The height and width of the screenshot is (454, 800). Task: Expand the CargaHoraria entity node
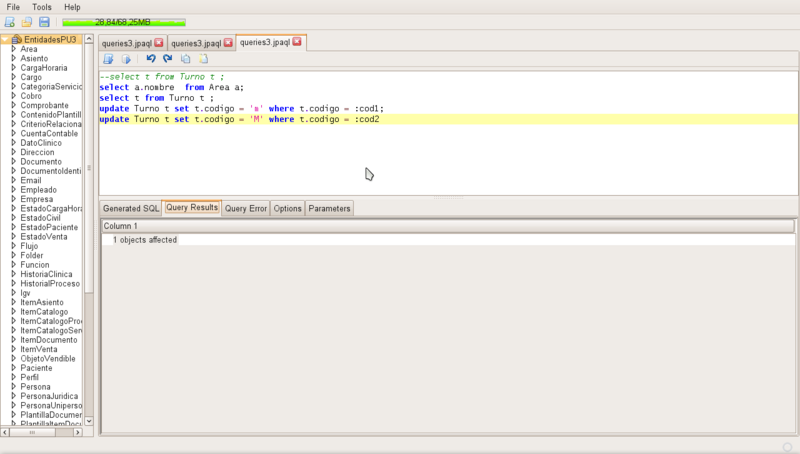[13, 68]
